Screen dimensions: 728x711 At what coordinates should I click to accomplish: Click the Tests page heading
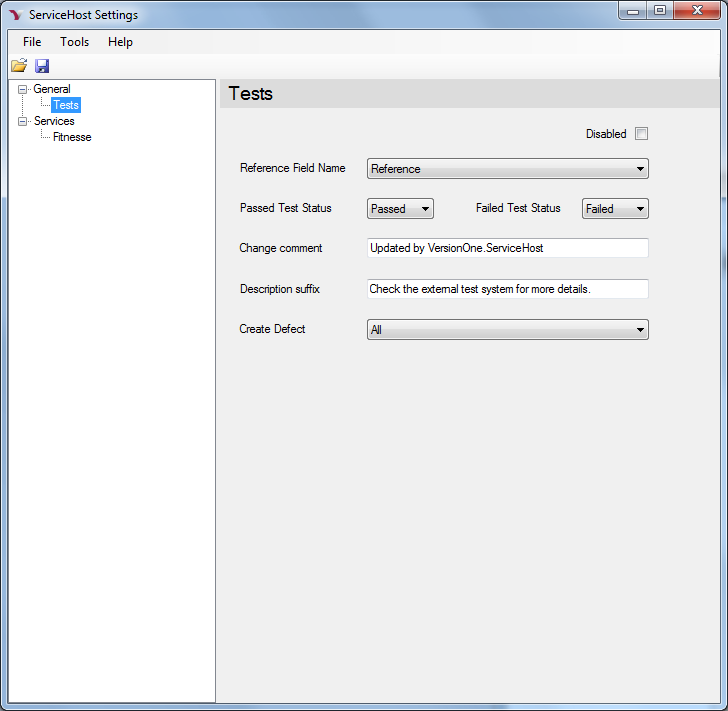pyautogui.click(x=251, y=94)
